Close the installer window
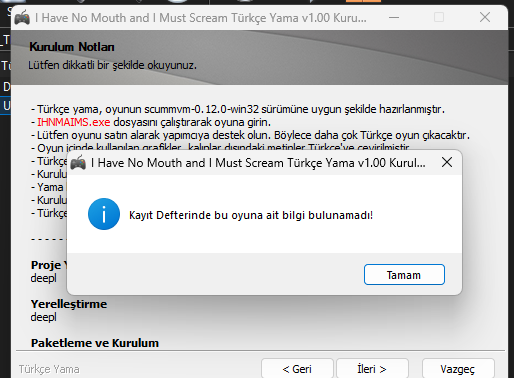This screenshot has height=378, width=514. point(485,17)
